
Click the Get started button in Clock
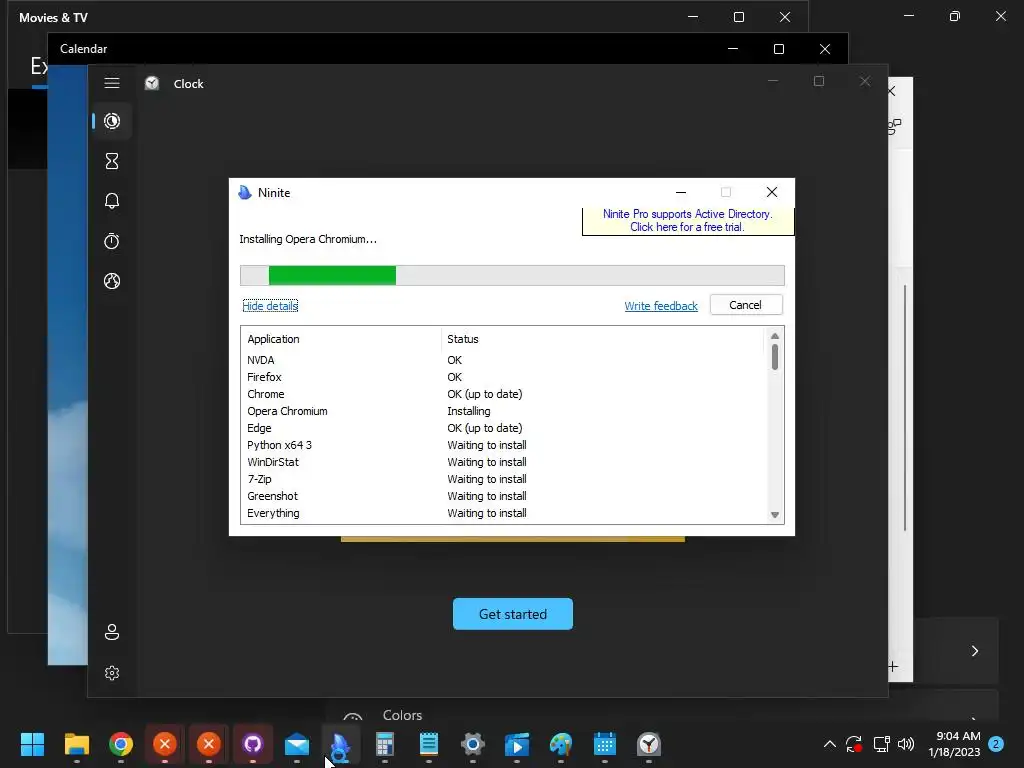click(513, 614)
